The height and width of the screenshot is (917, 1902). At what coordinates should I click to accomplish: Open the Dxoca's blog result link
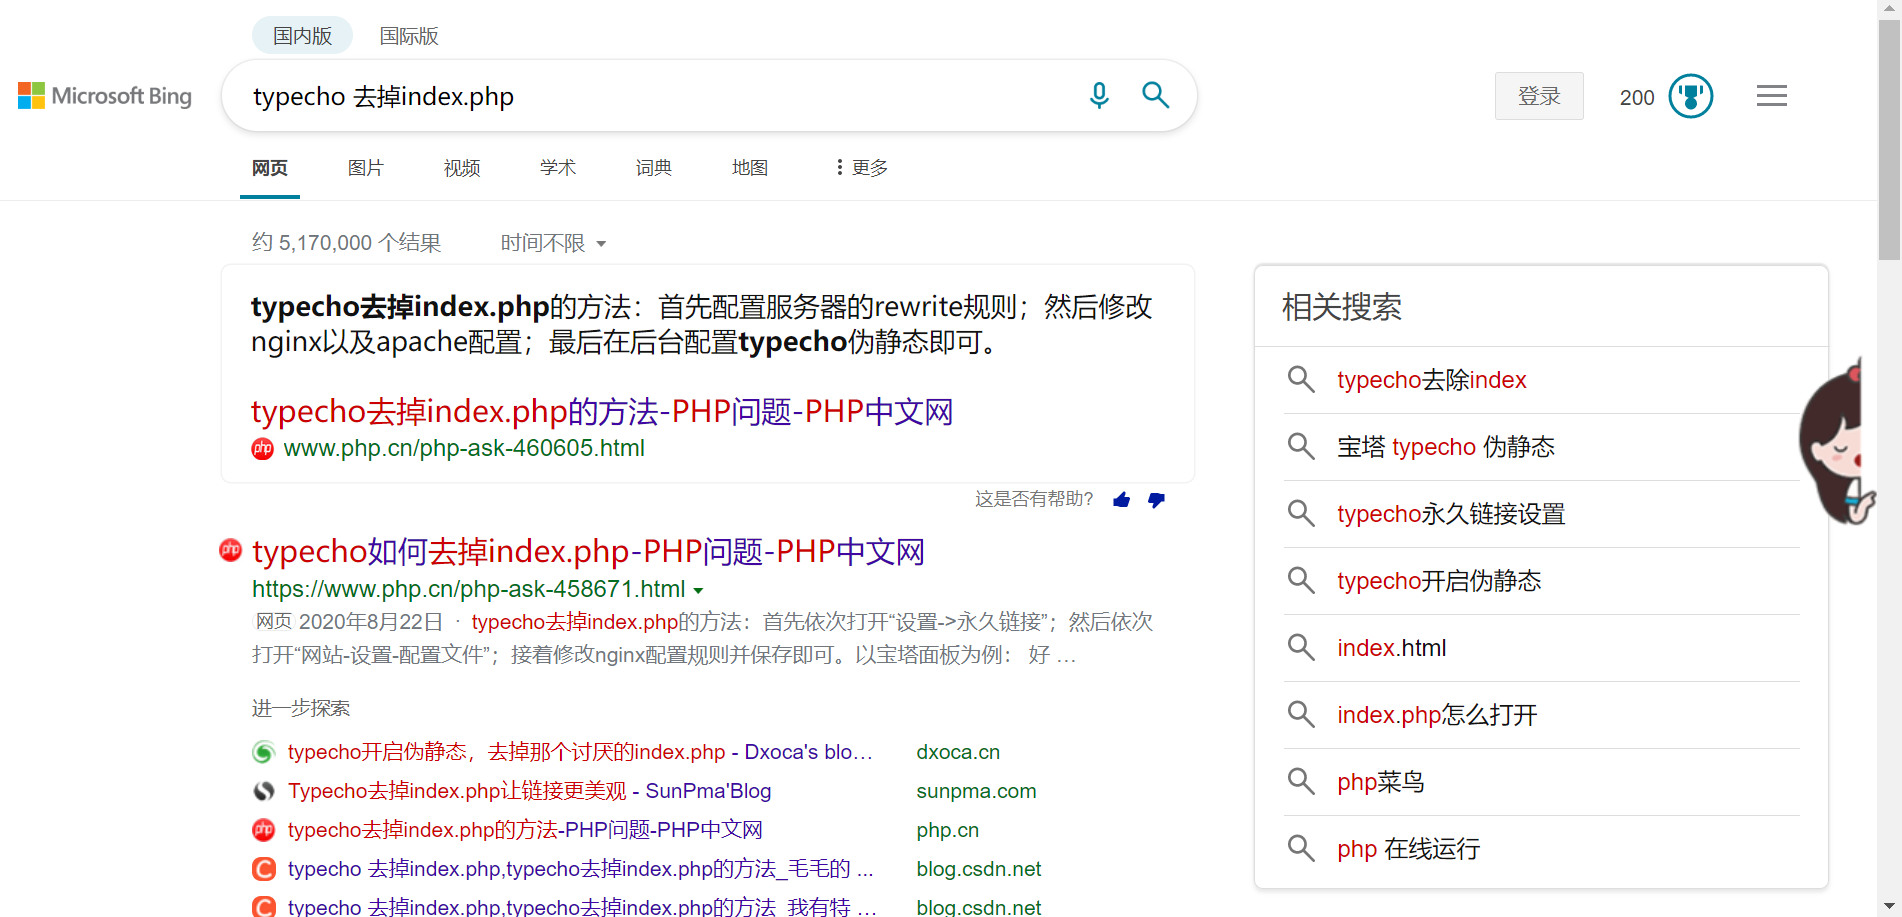tap(580, 752)
